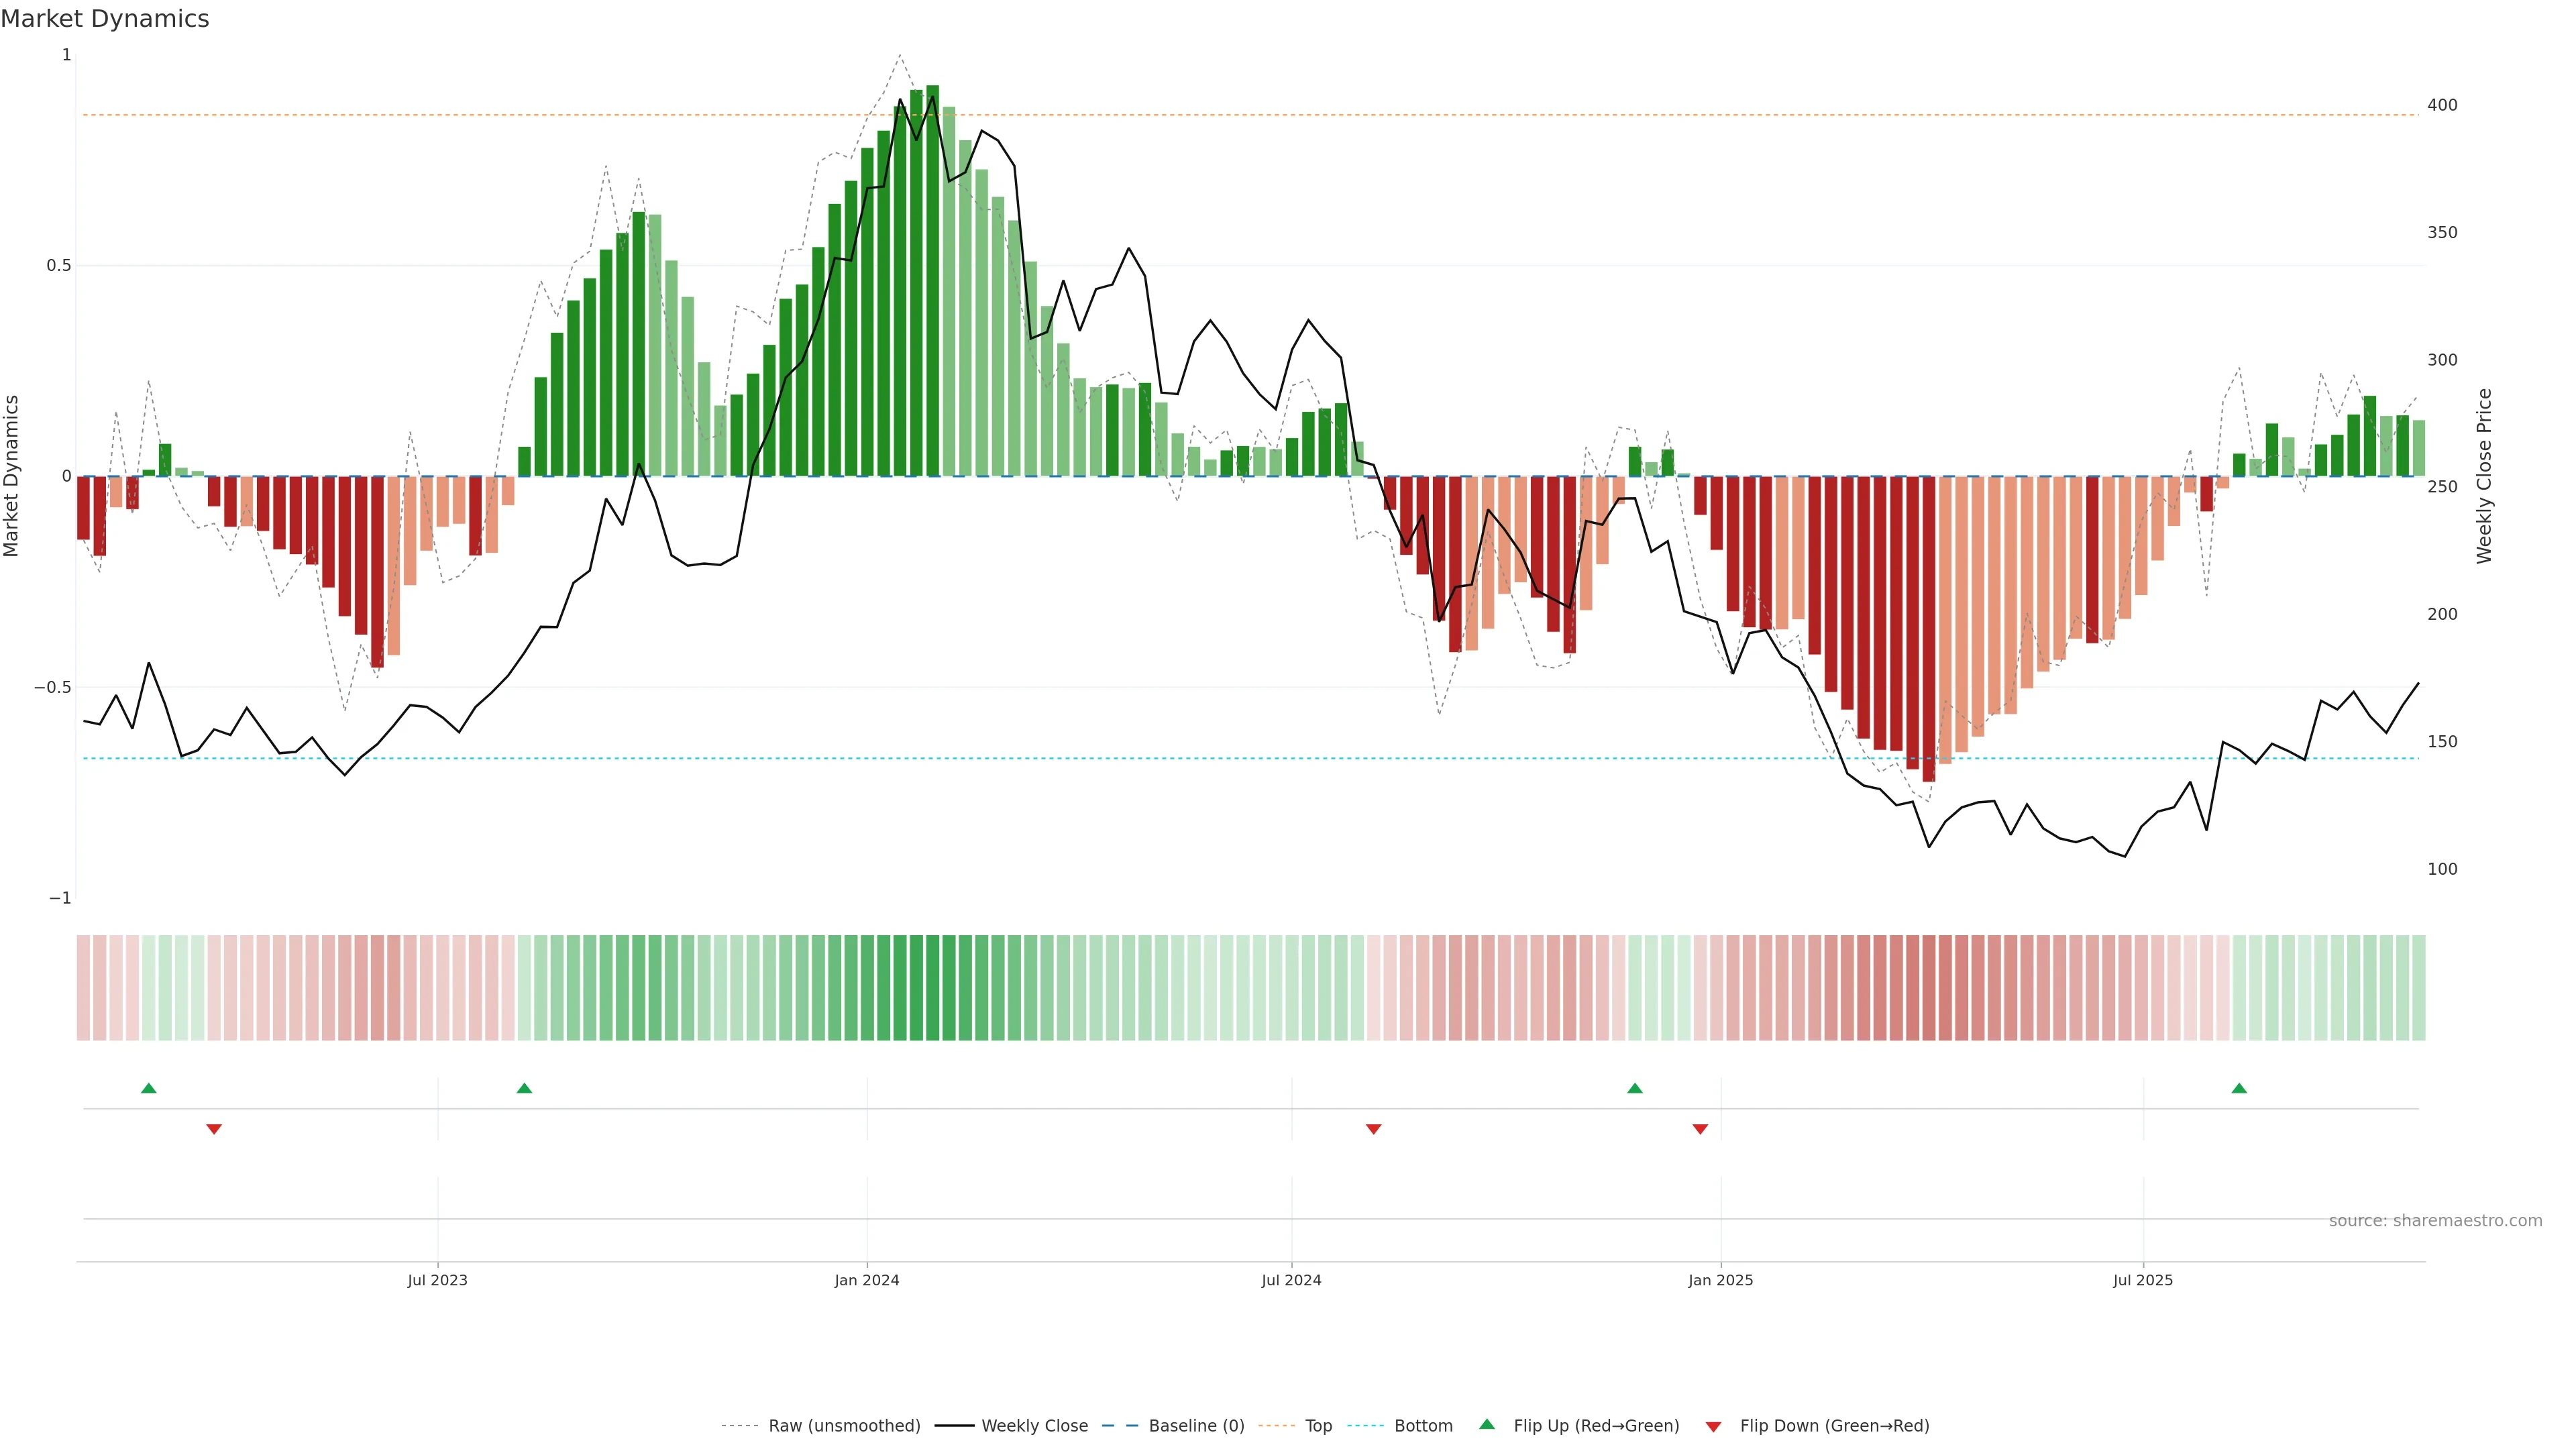Click the Market Dynamics chart title

(105, 19)
